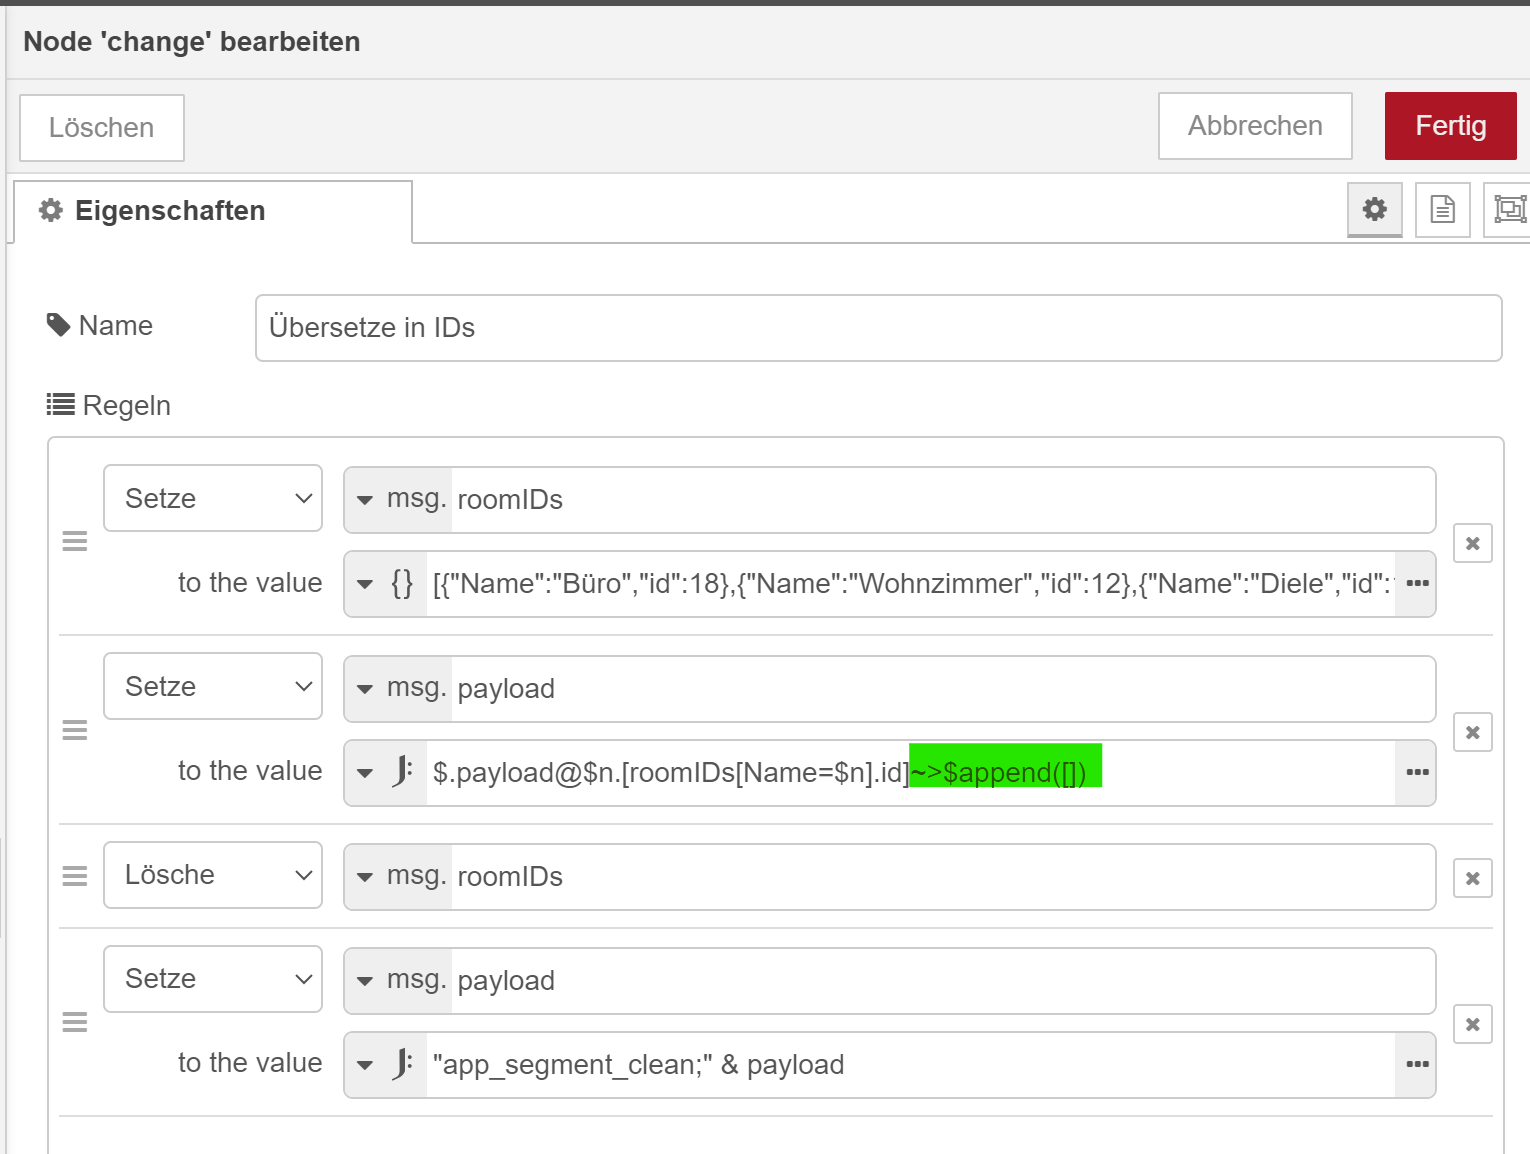Focus the Name field 'Übersetze in IDs'
1530x1154 pixels.
(x=879, y=328)
